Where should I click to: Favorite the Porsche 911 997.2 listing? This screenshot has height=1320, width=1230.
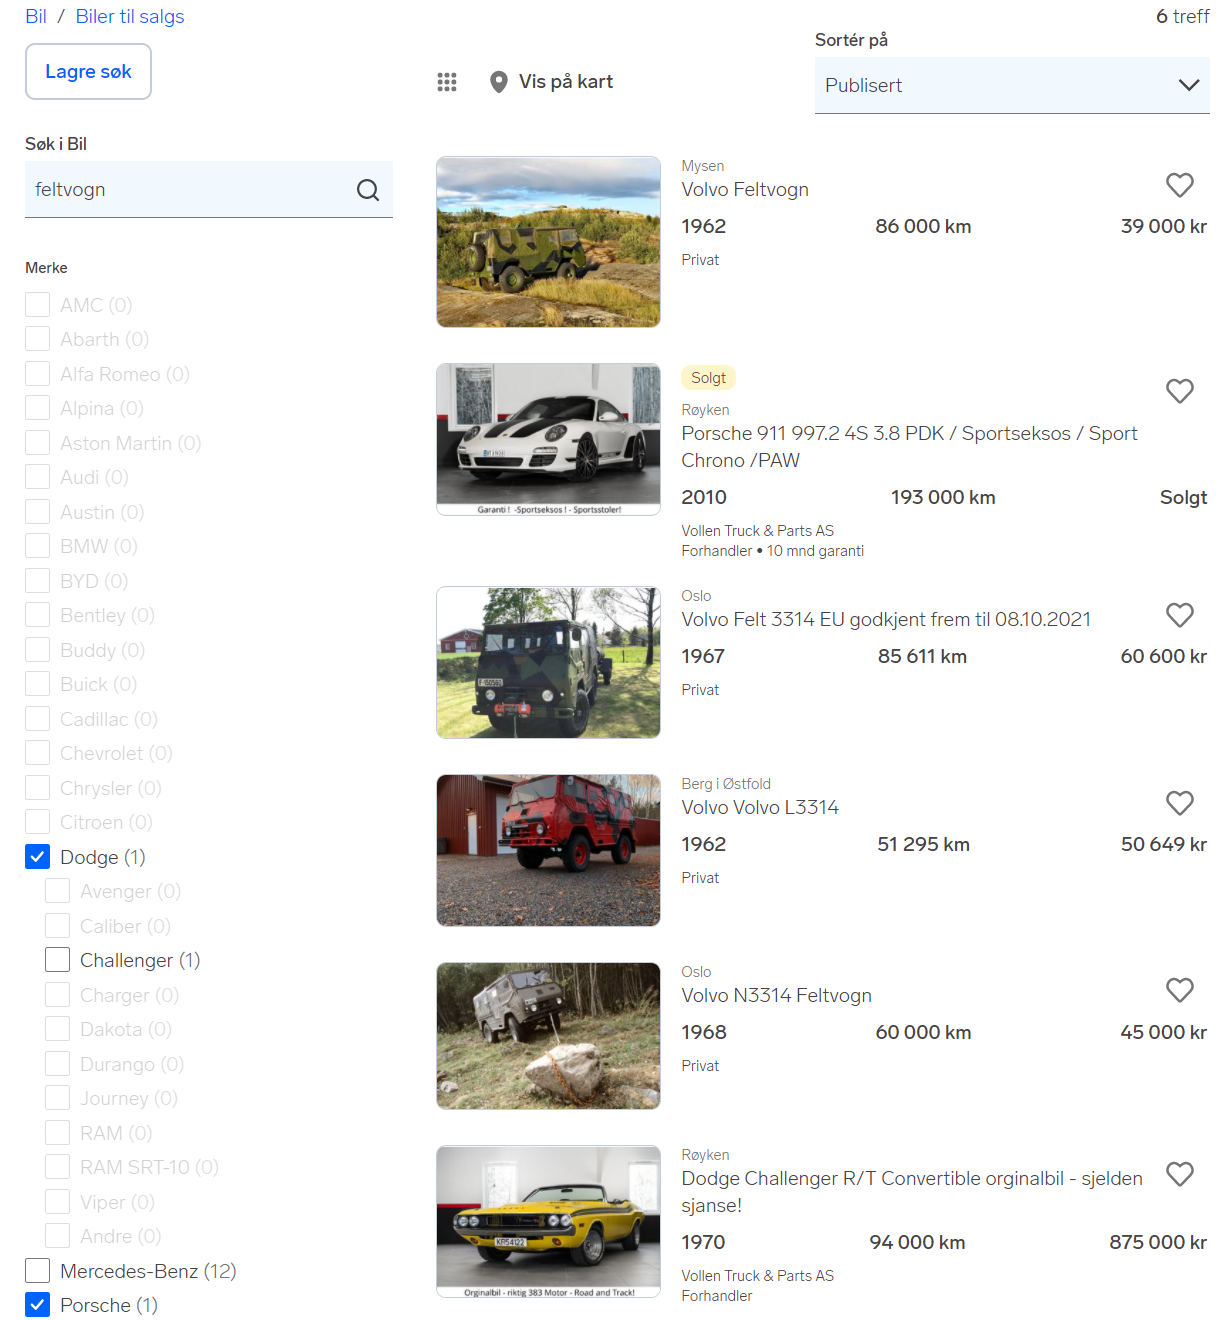[1180, 391]
